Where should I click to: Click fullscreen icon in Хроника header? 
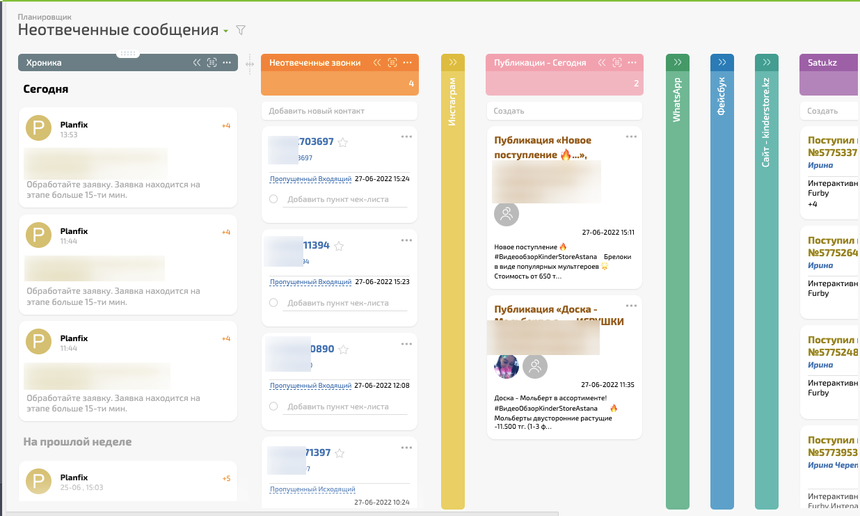(211, 62)
